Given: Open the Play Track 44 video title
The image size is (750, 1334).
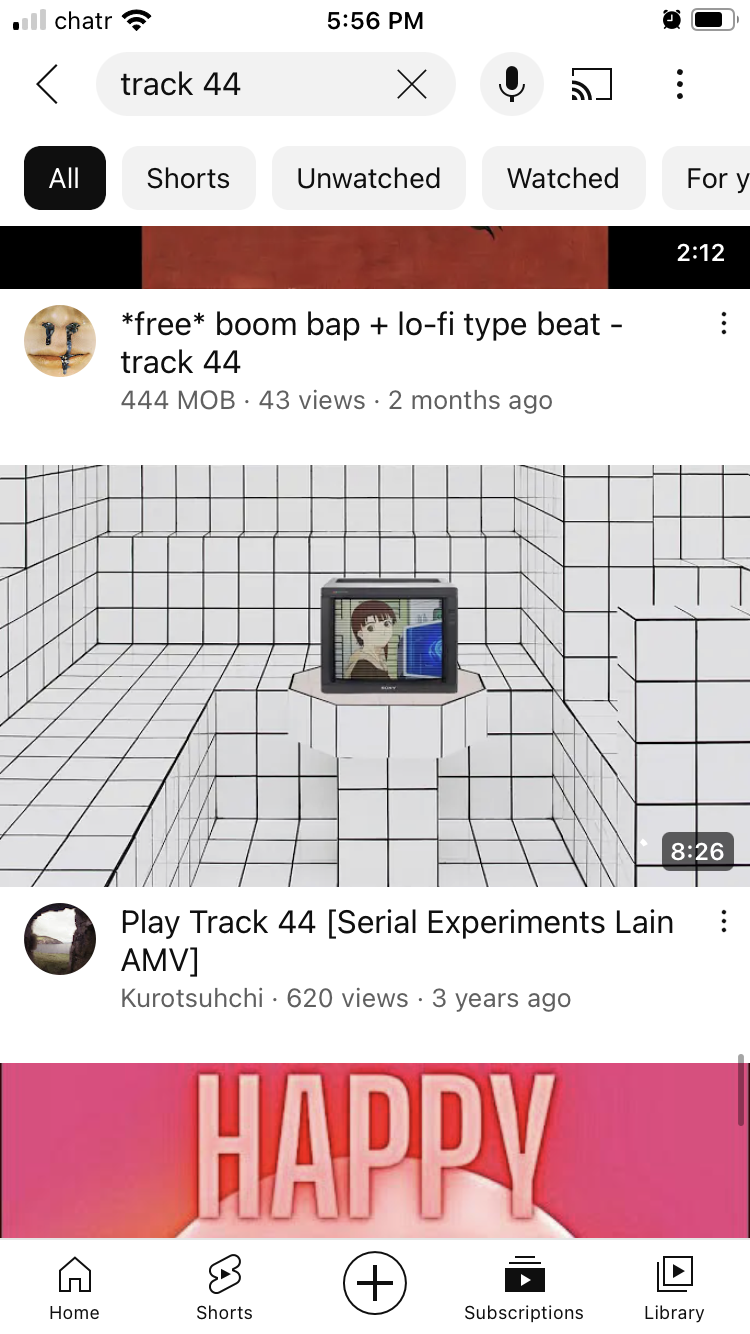Looking at the screenshot, I should pyautogui.click(x=397, y=940).
